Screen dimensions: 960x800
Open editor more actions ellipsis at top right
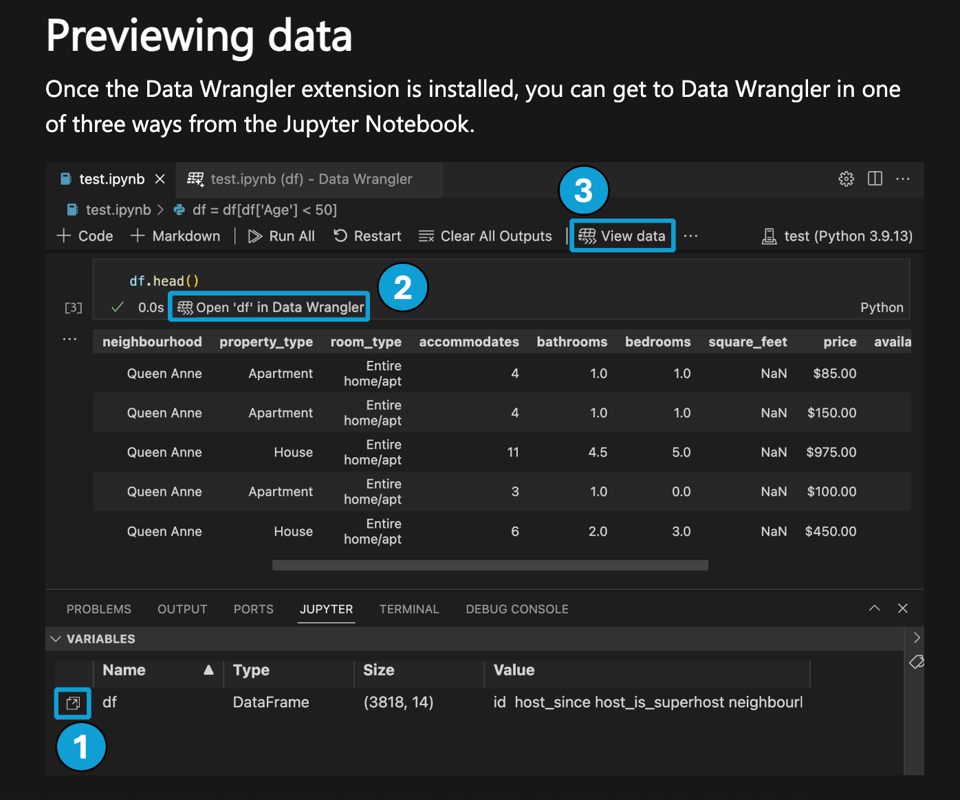[x=903, y=179]
